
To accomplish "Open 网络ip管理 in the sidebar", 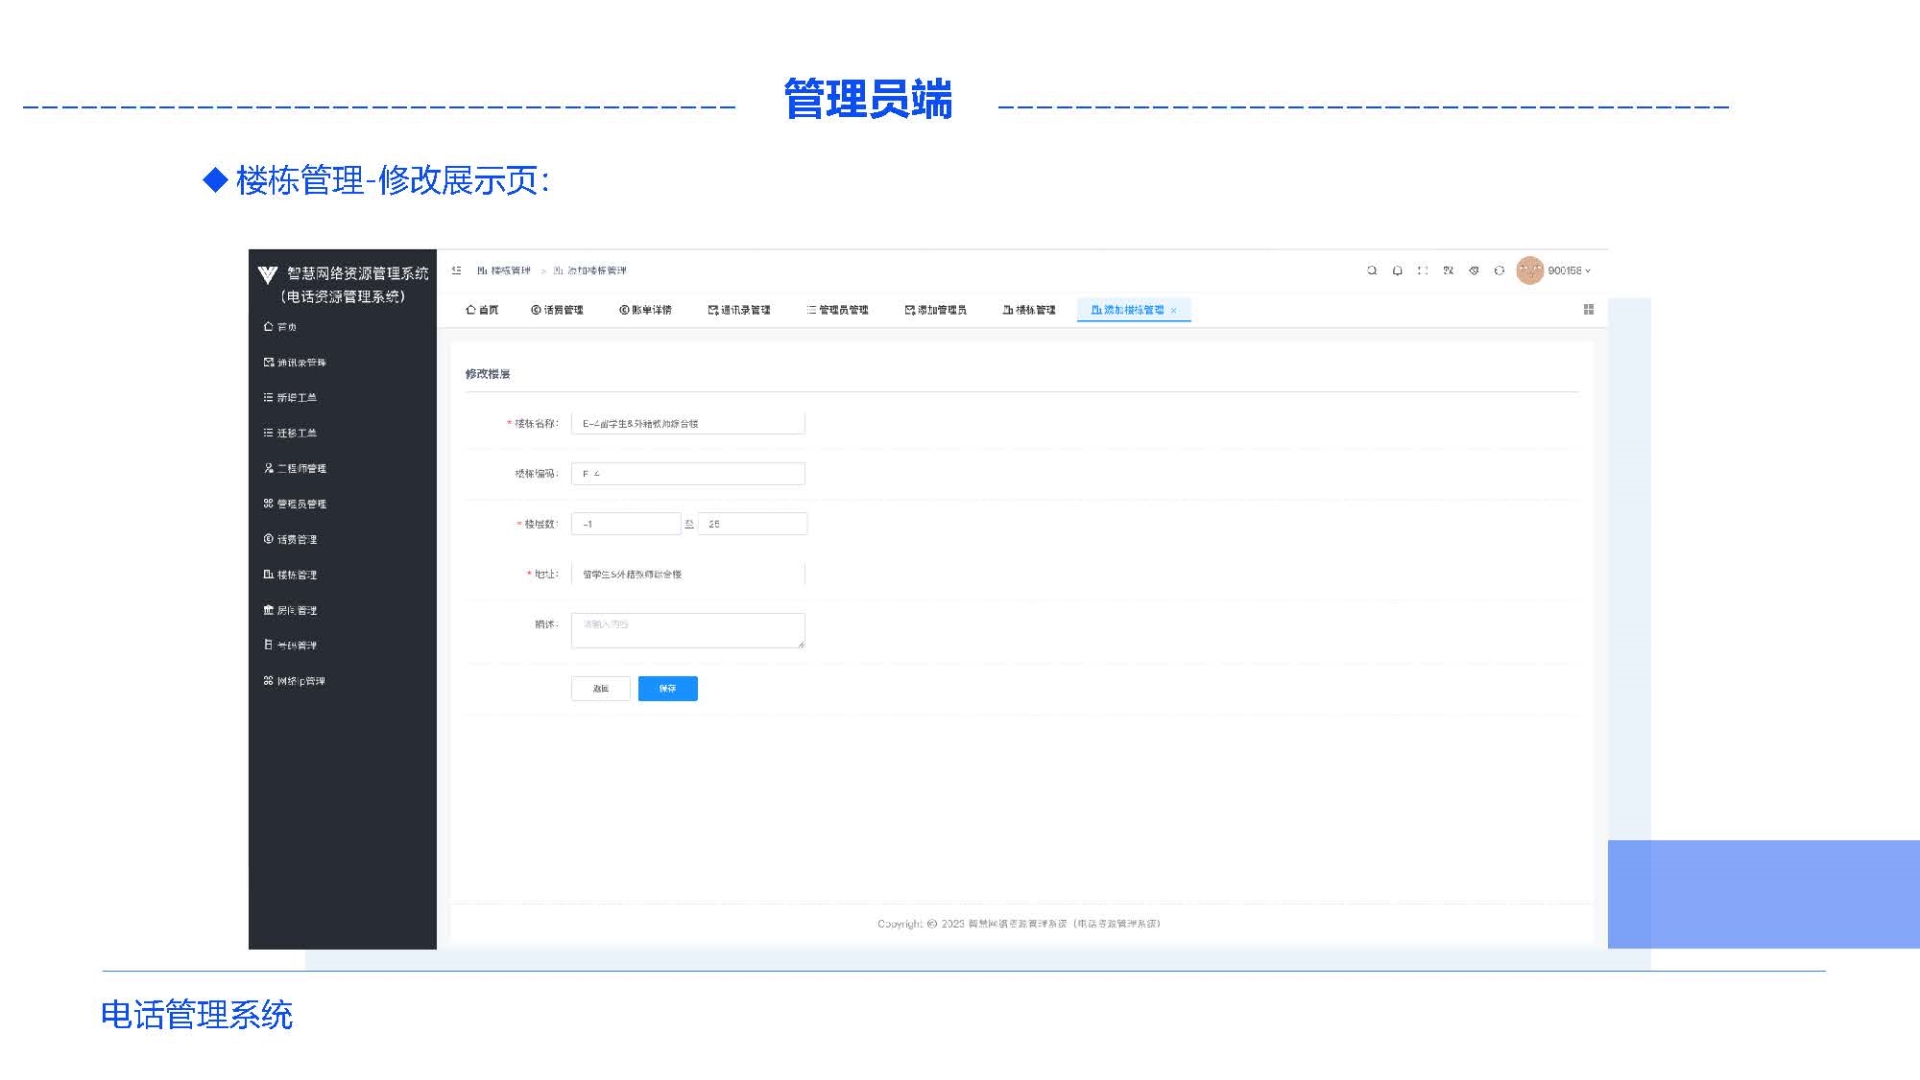I will (x=295, y=681).
